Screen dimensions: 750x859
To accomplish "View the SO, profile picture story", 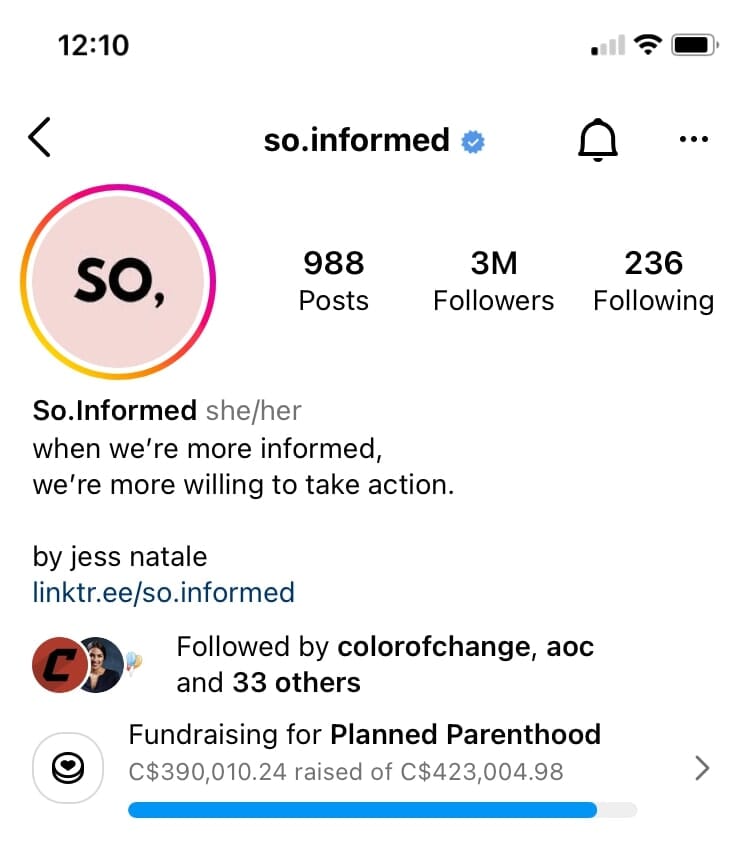I will point(118,282).
